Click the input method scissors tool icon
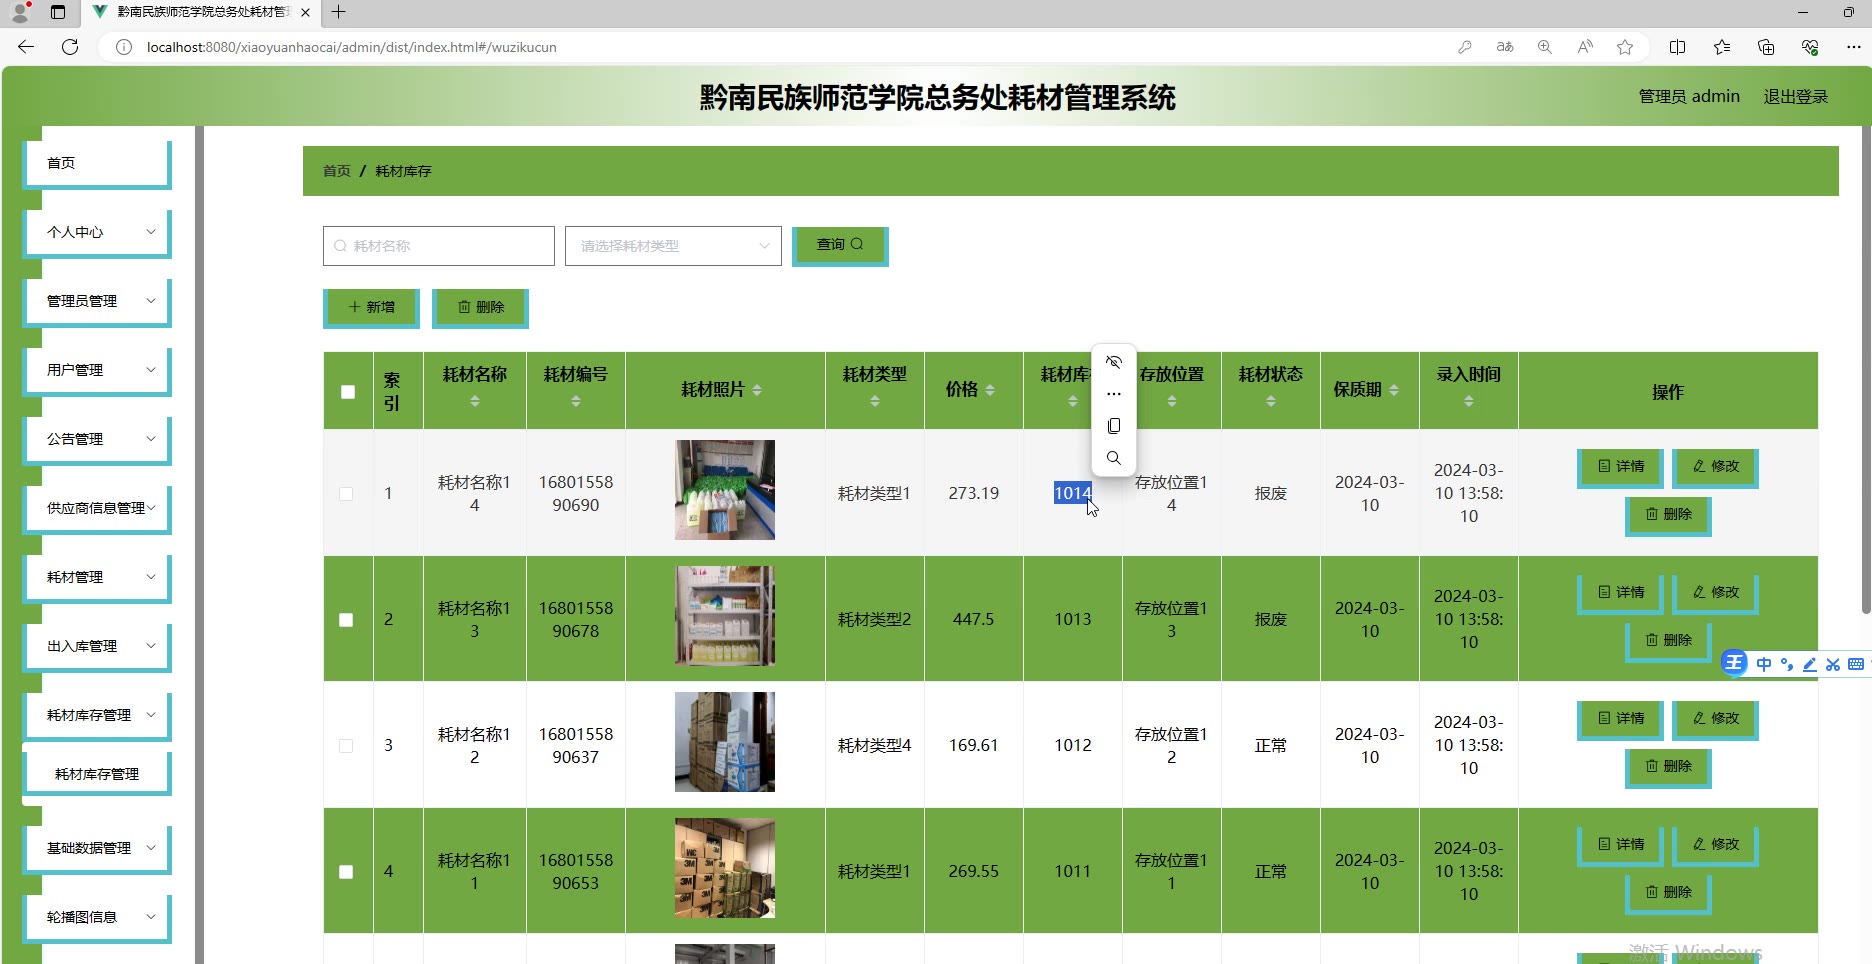 pos(1833,664)
